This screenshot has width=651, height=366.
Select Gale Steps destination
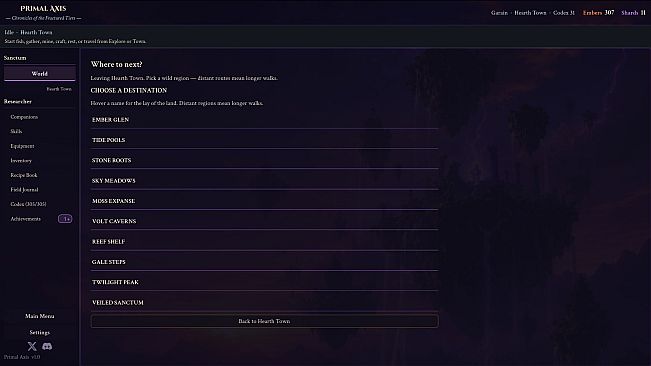pos(264,262)
